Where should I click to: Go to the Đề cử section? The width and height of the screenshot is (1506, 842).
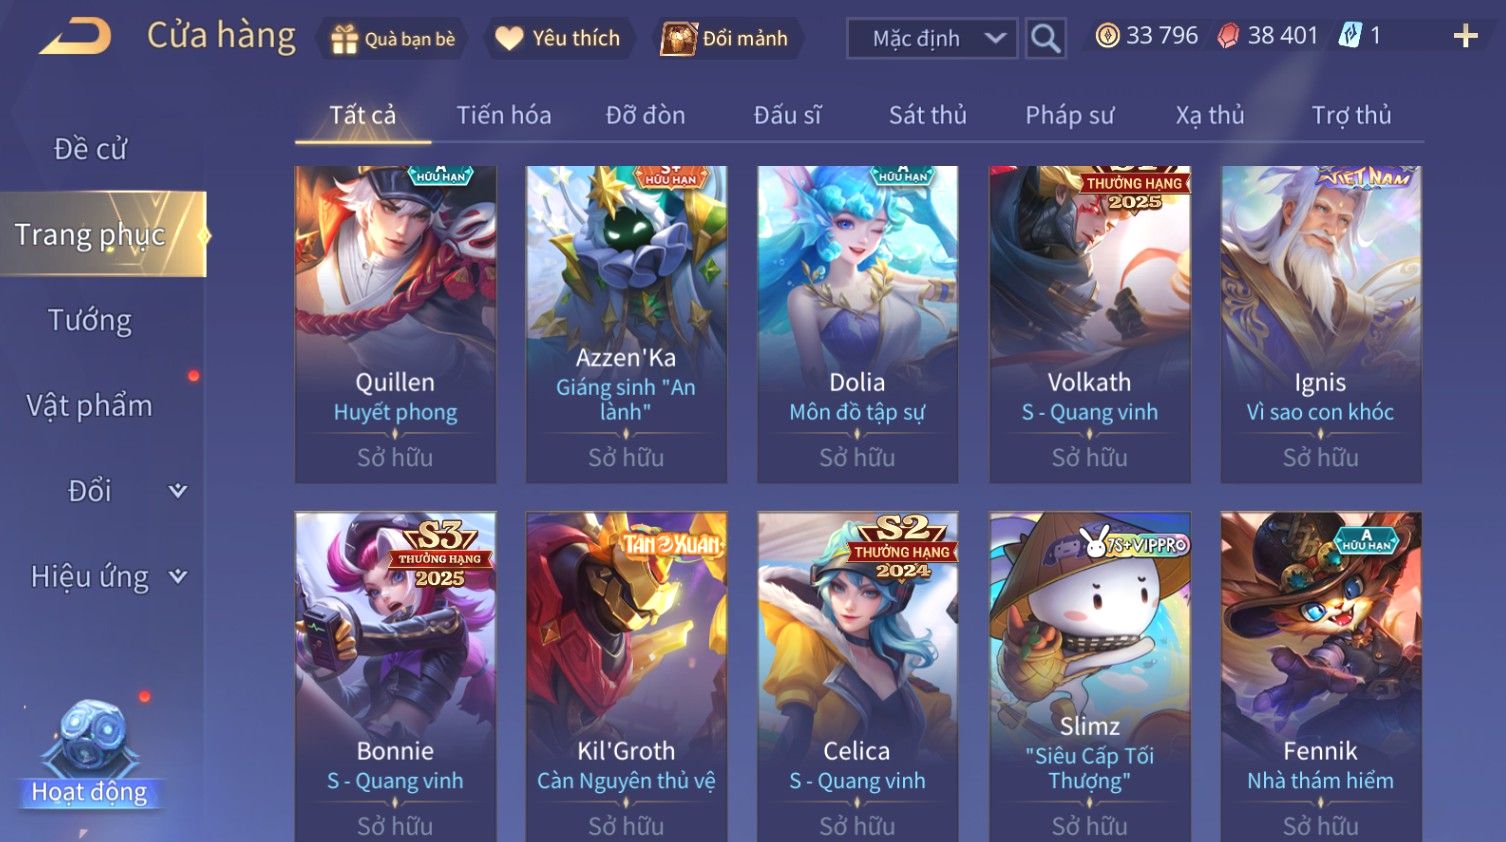pyautogui.click(x=90, y=149)
